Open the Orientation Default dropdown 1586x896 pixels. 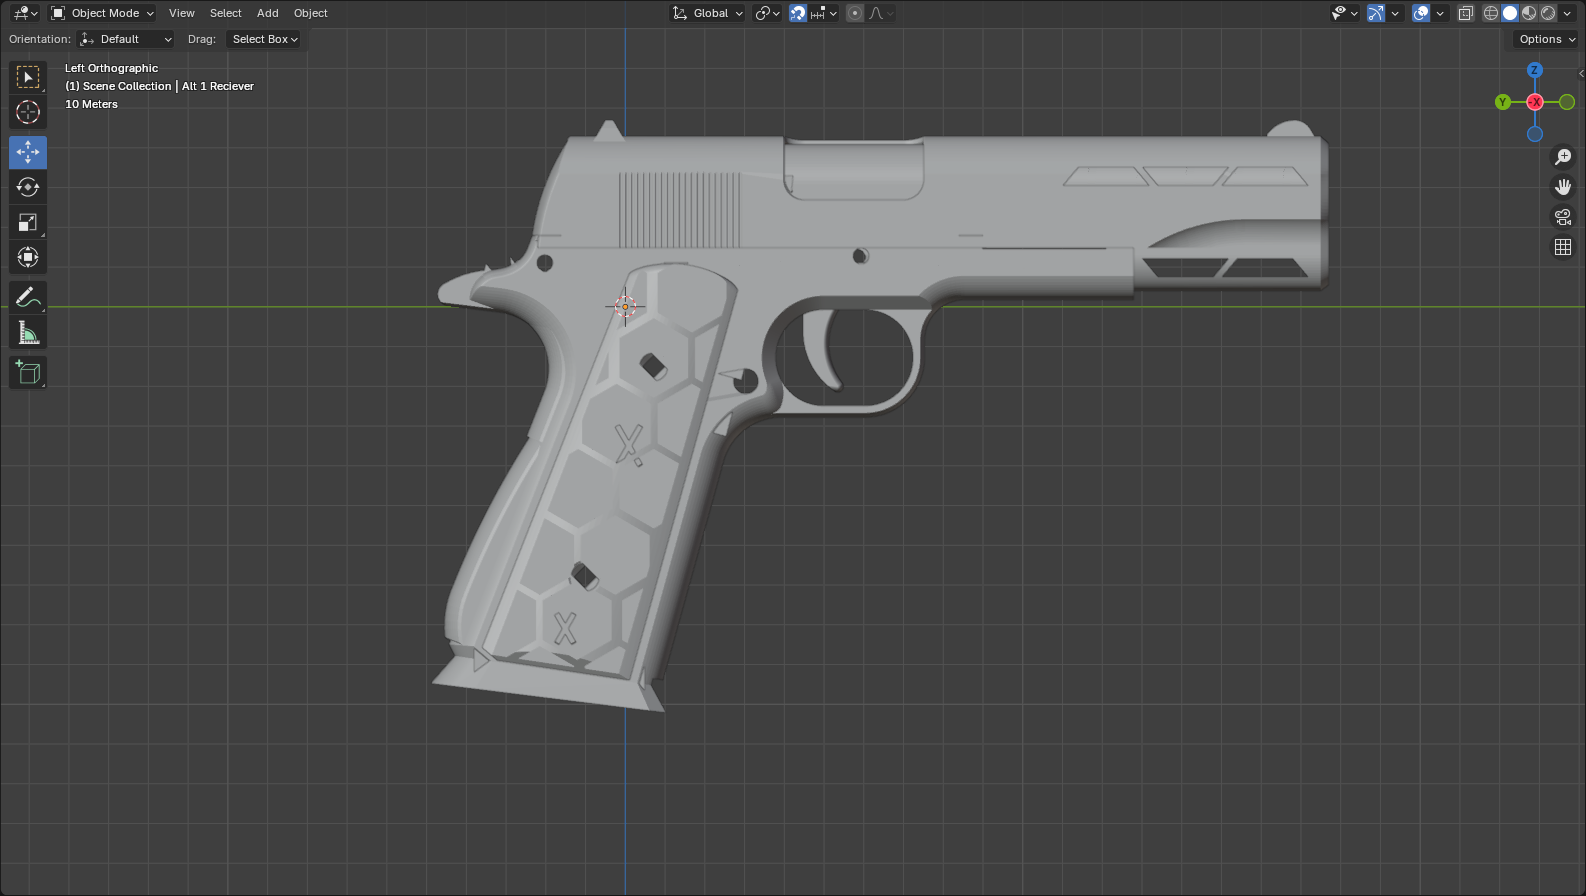click(x=126, y=39)
